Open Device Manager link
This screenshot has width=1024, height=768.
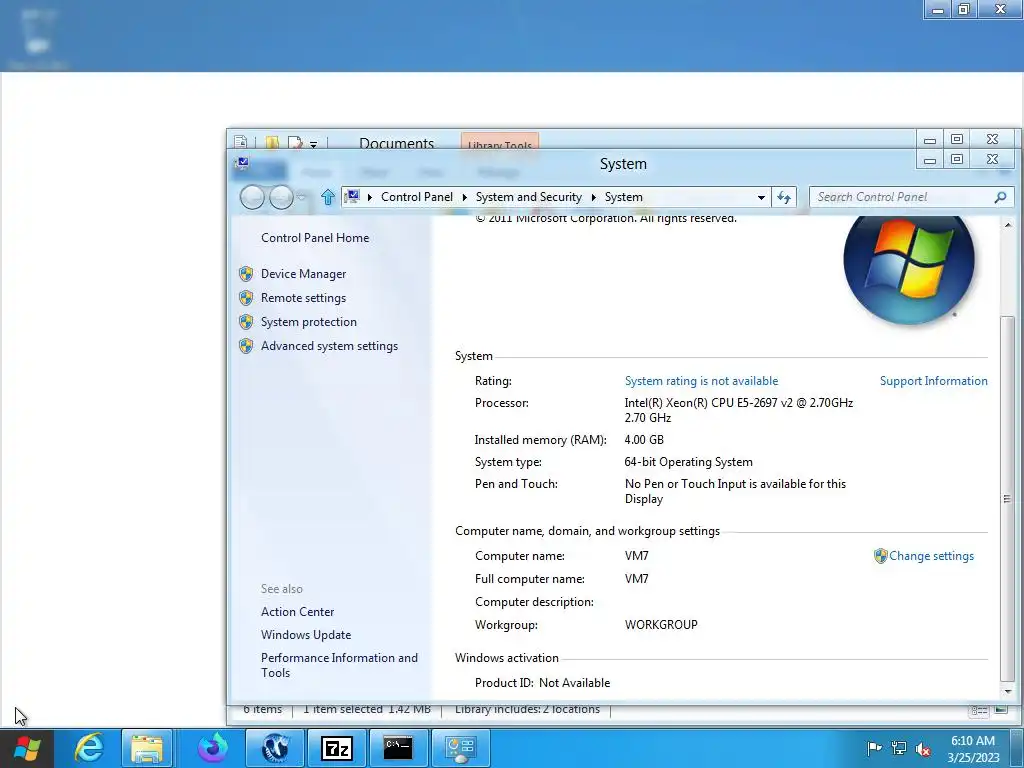point(304,274)
